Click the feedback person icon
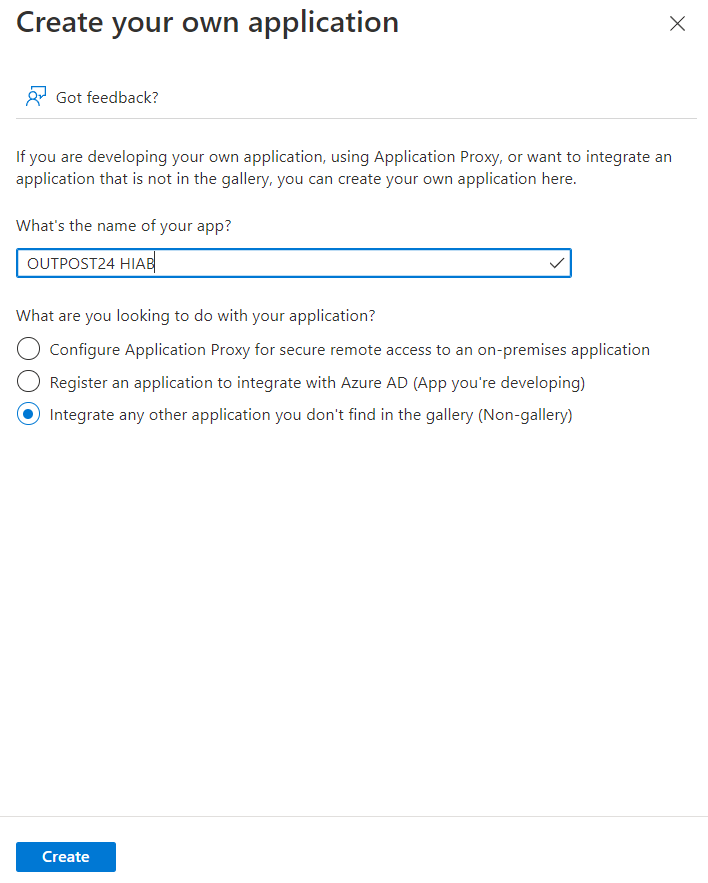This screenshot has width=708, height=883. coord(36,97)
